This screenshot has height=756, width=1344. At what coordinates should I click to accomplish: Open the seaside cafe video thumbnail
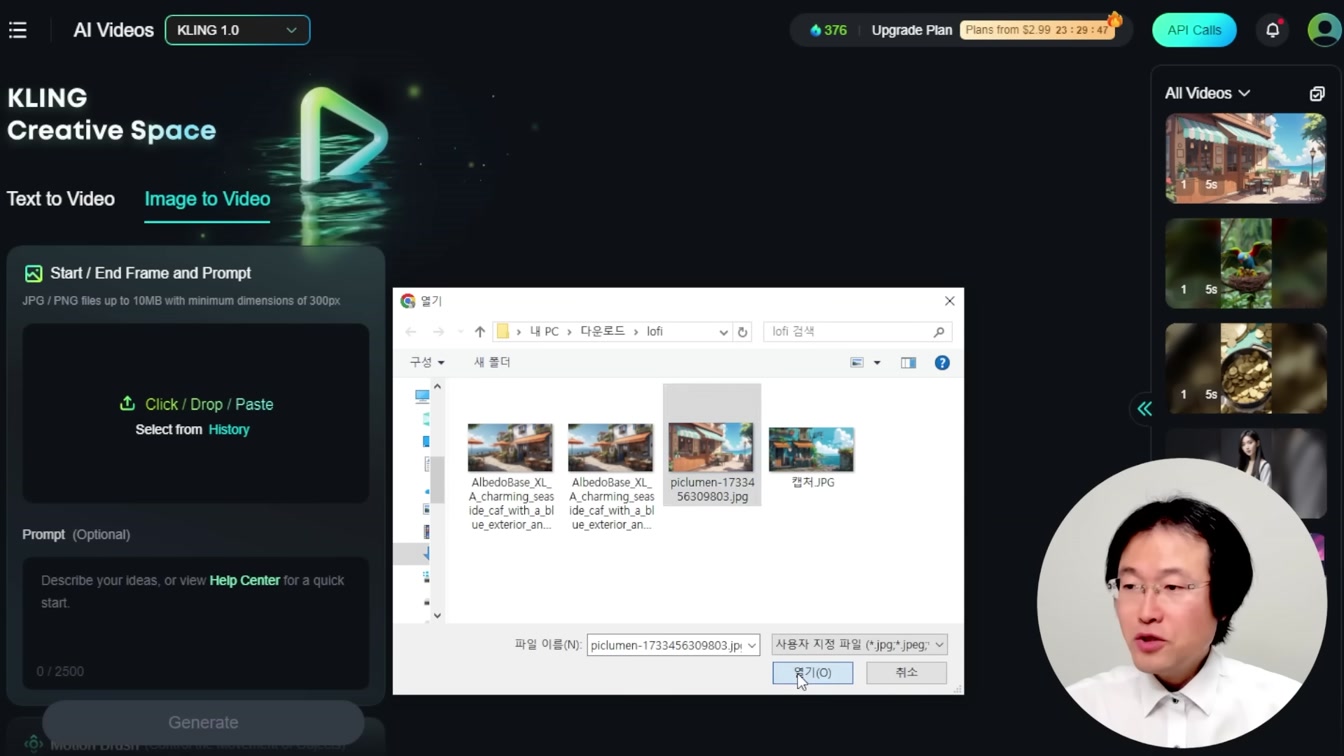tap(1246, 158)
